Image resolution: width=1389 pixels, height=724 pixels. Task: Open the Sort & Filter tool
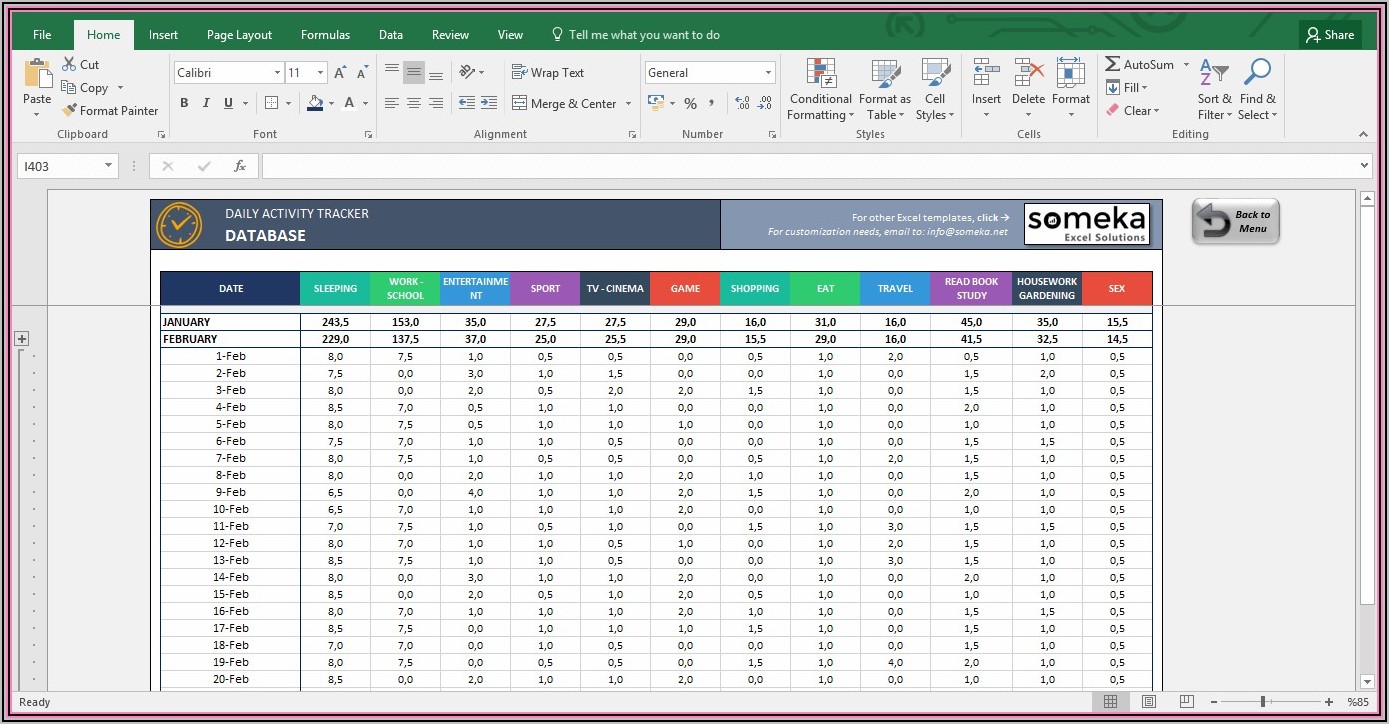1214,90
